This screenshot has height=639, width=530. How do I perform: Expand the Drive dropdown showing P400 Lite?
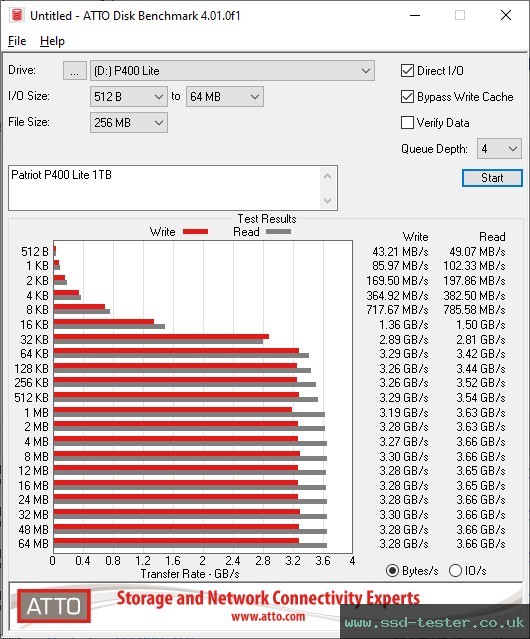[x=232, y=71]
